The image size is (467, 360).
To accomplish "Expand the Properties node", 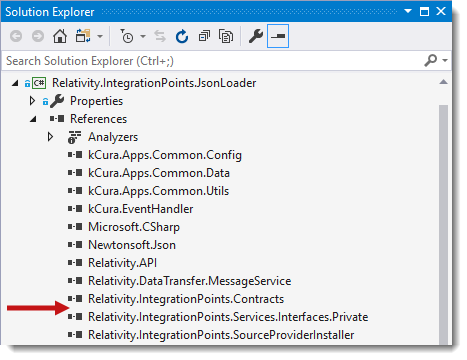I will click(x=32, y=101).
